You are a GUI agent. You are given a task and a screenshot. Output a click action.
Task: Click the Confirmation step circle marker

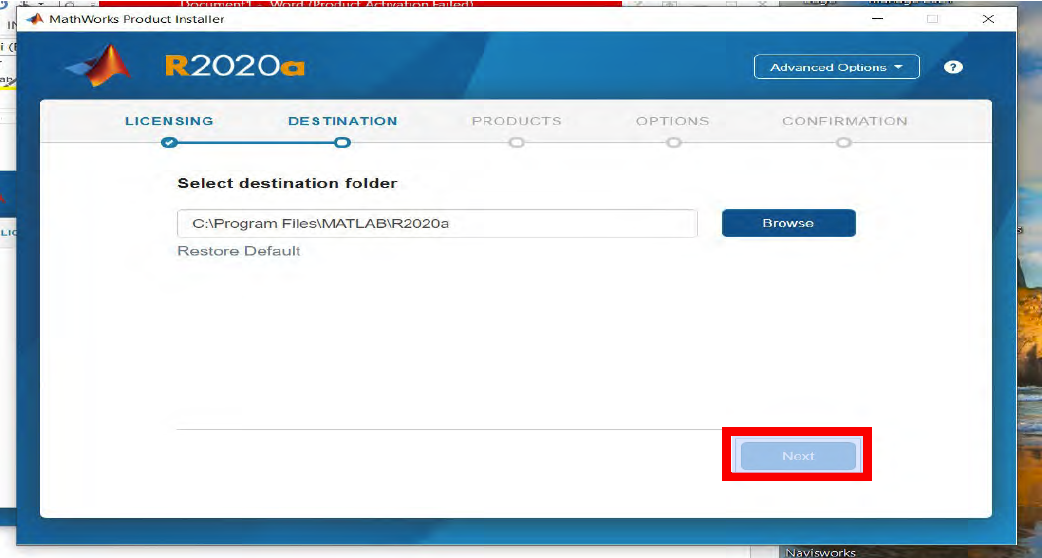pyautogui.click(x=844, y=142)
